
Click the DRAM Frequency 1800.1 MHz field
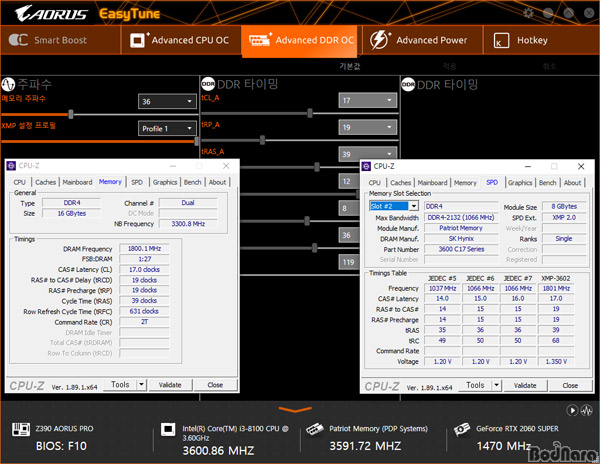[144, 249]
